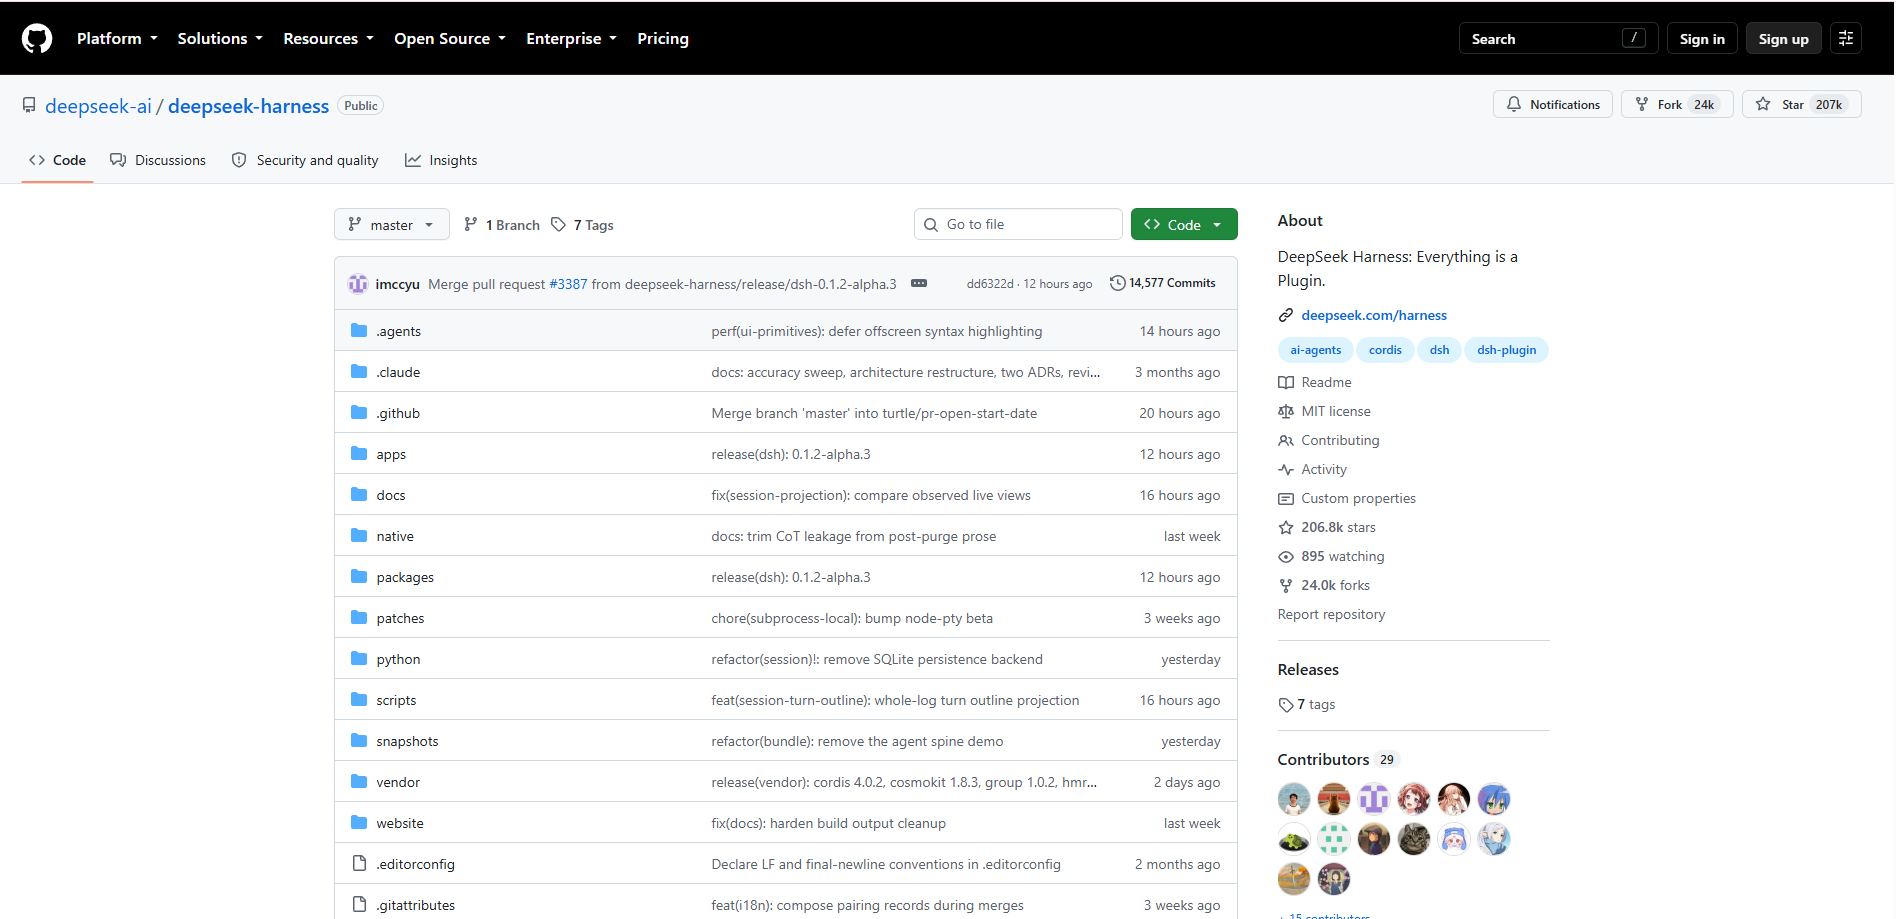Click the .claude folder icon
Image resolution: width=1896 pixels, height=919 pixels.
pos(359,372)
